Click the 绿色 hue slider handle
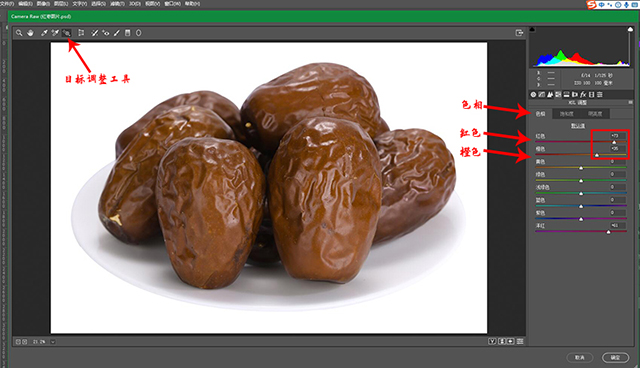The image size is (640, 368). pyautogui.click(x=581, y=180)
